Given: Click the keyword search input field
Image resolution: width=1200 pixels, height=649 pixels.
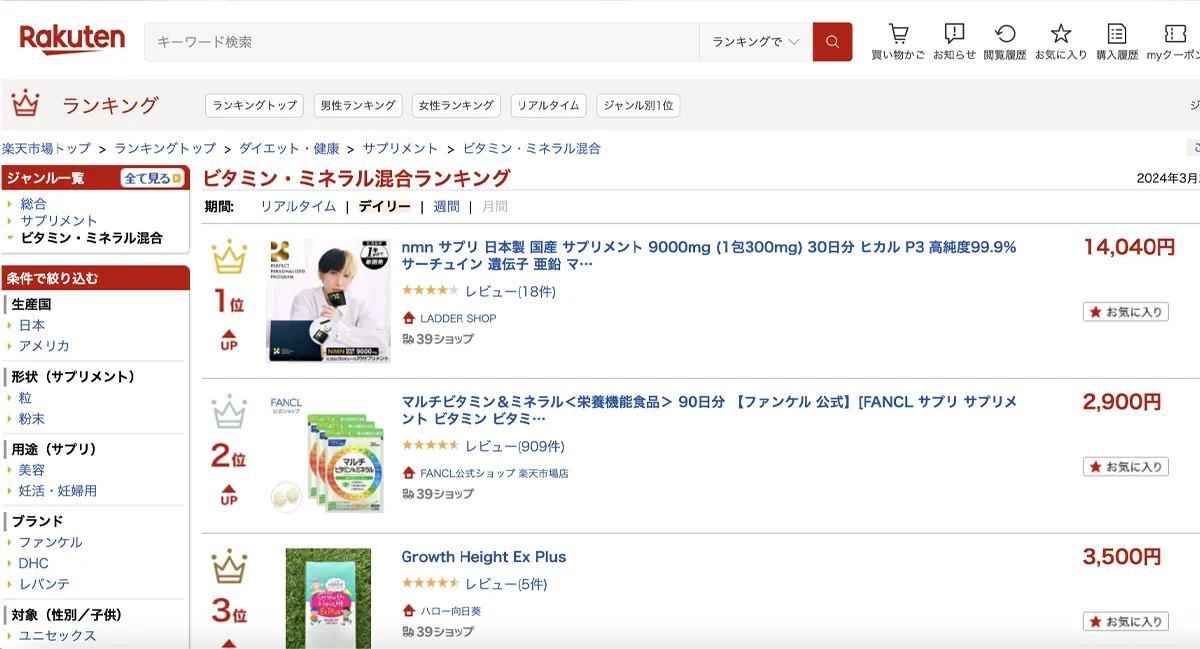Looking at the screenshot, I should point(420,42).
